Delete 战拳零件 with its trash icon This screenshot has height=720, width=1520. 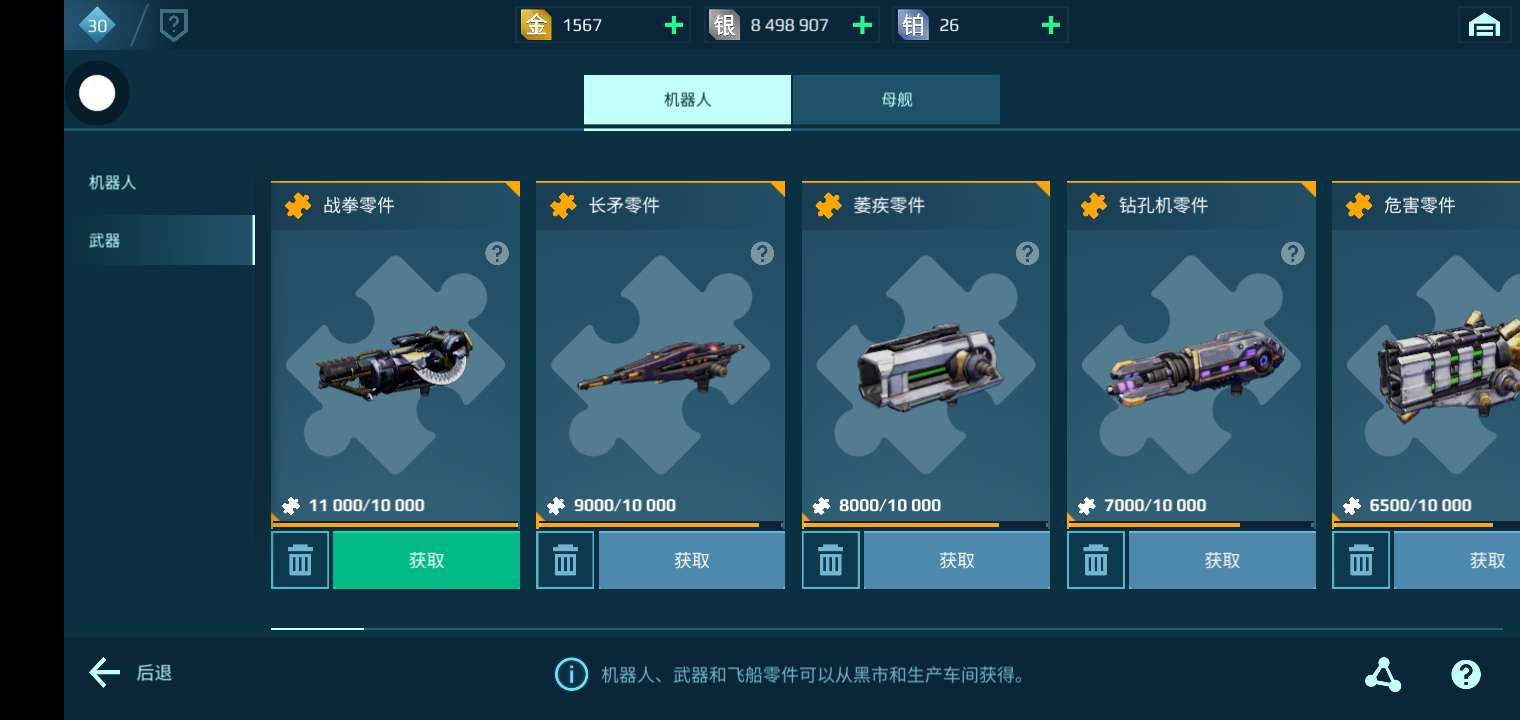click(300, 560)
